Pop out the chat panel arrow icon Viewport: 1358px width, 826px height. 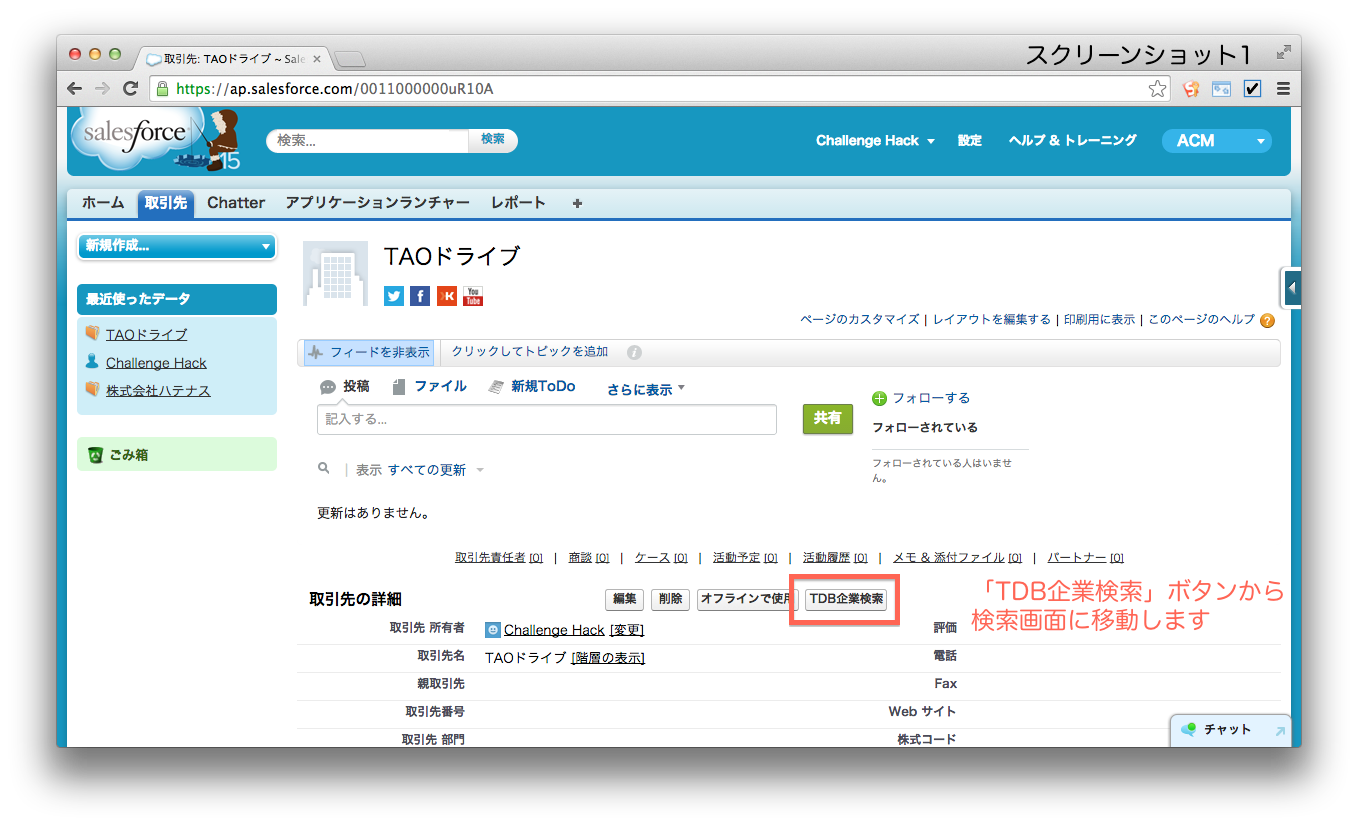click(1280, 731)
